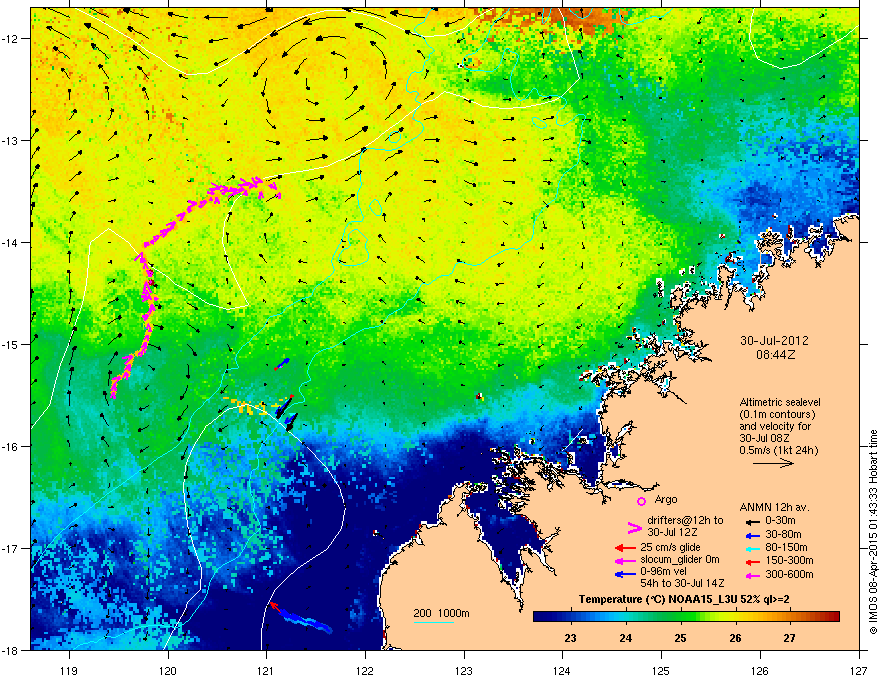Image resolution: width=880 pixels, height=680 pixels.
Task: Click the 'ANMN 12h av.' legend heading
Action: (774, 508)
